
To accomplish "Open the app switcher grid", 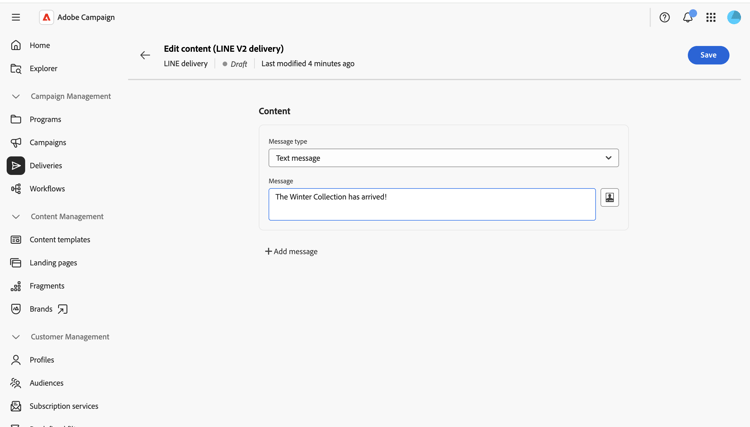I will [x=711, y=17].
